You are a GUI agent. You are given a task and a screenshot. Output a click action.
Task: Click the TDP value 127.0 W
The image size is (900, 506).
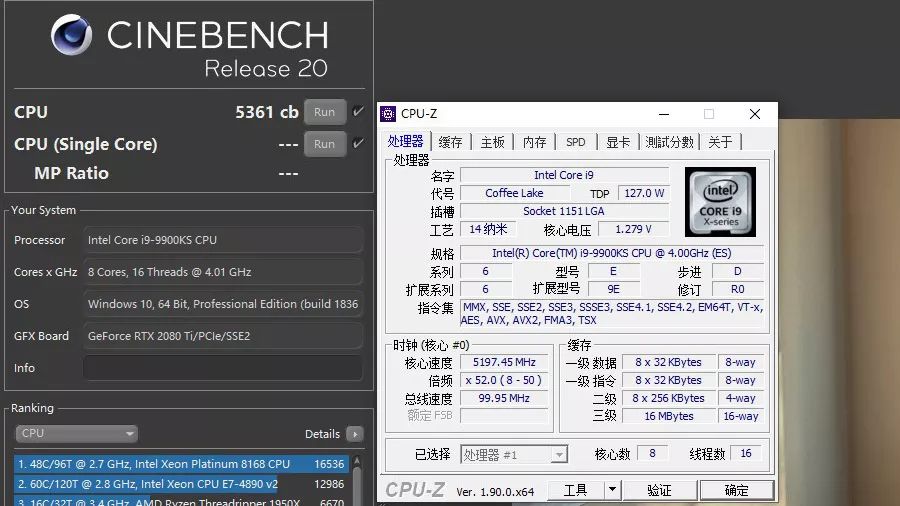click(x=644, y=193)
